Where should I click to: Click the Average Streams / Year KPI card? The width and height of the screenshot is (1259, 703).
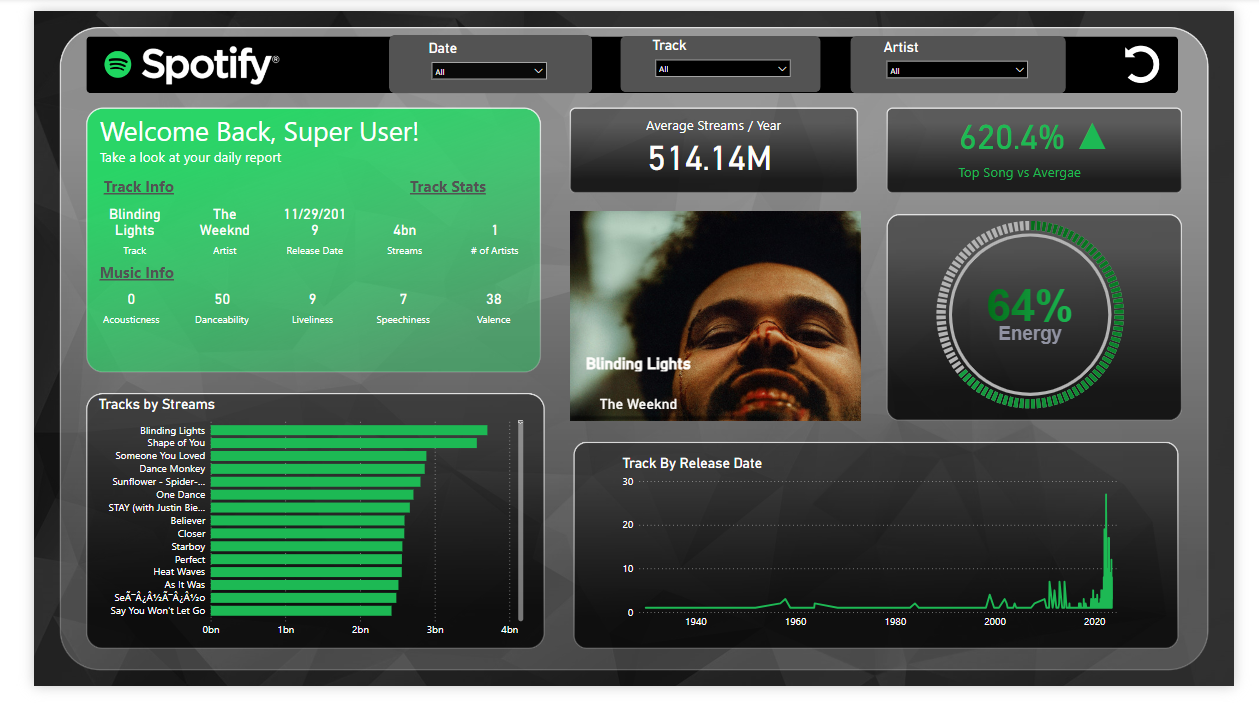click(713, 150)
